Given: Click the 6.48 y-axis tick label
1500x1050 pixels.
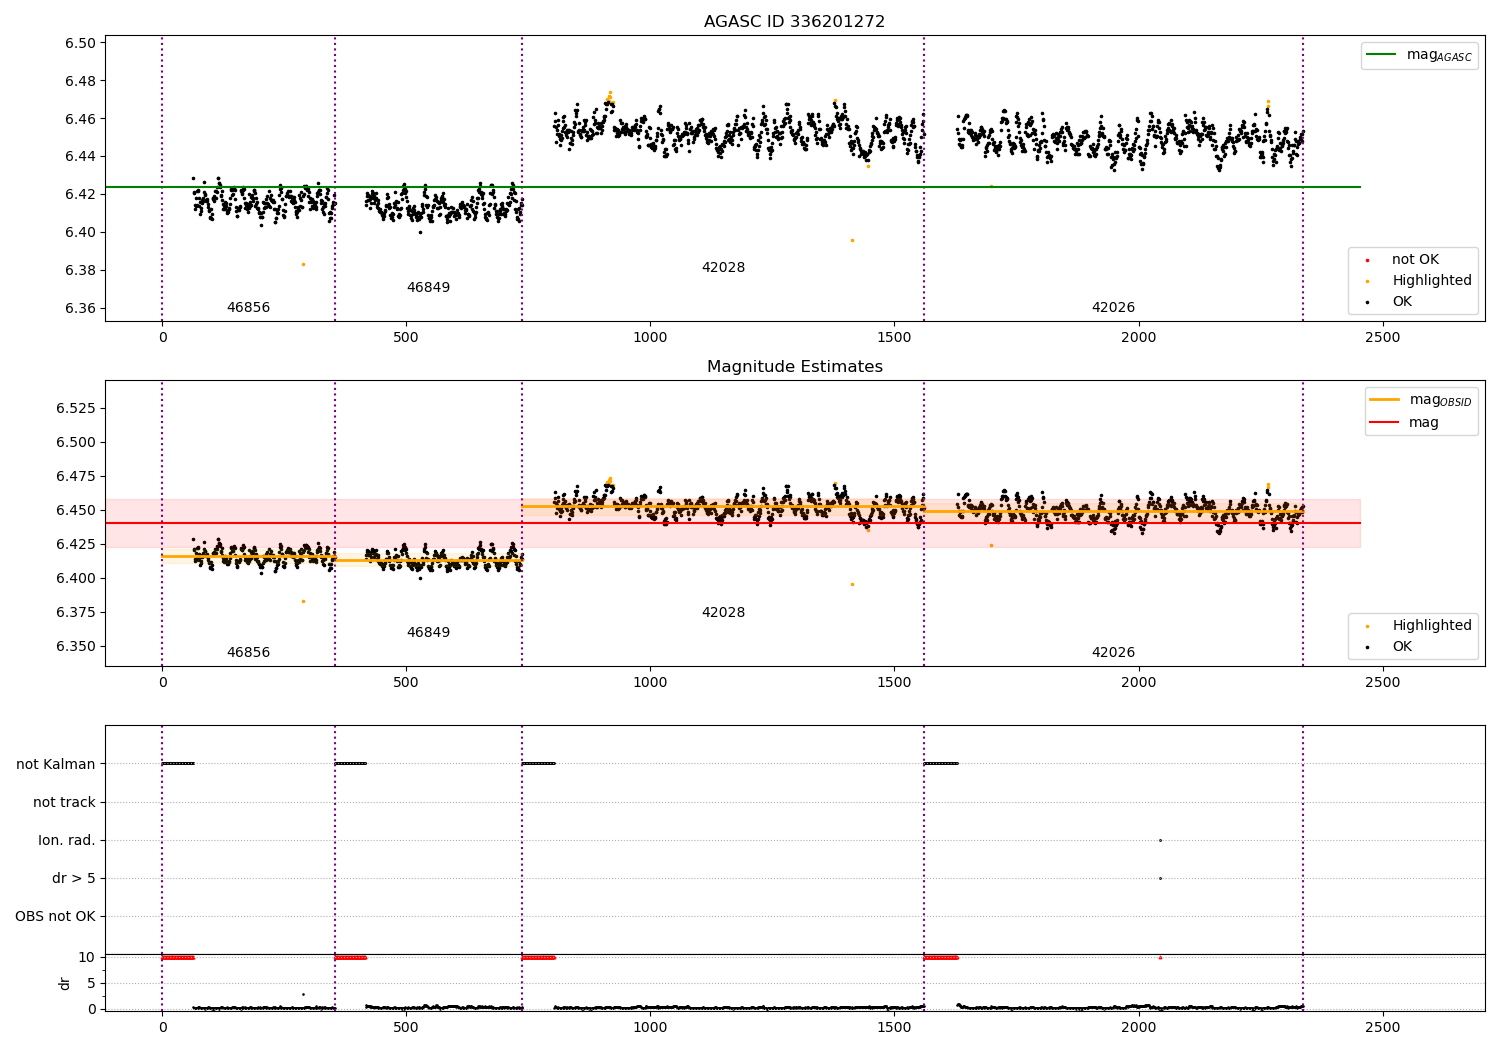Looking at the screenshot, I should tap(80, 81).
